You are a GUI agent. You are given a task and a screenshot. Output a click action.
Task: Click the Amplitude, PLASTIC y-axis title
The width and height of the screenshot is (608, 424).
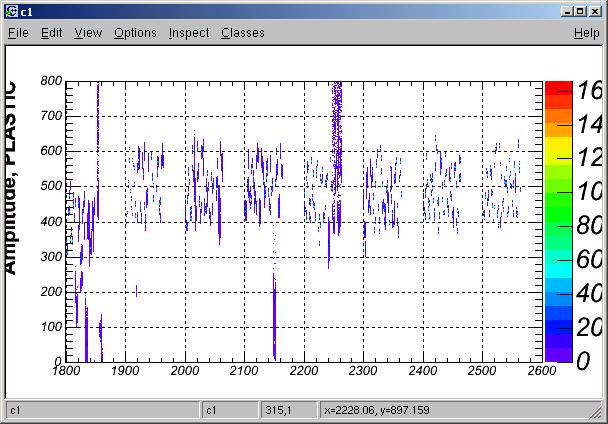[10, 178]
